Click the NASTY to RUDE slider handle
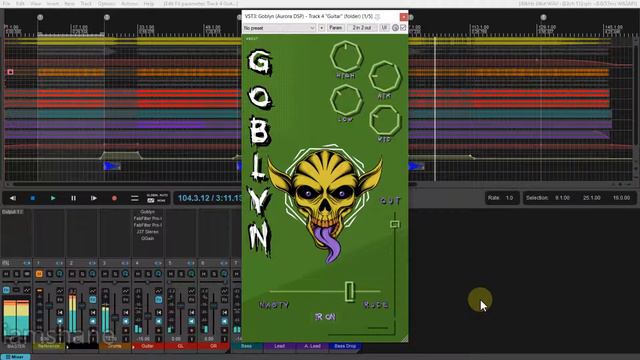The height and width of the screenshot is (360, 640). coord(350,291)
